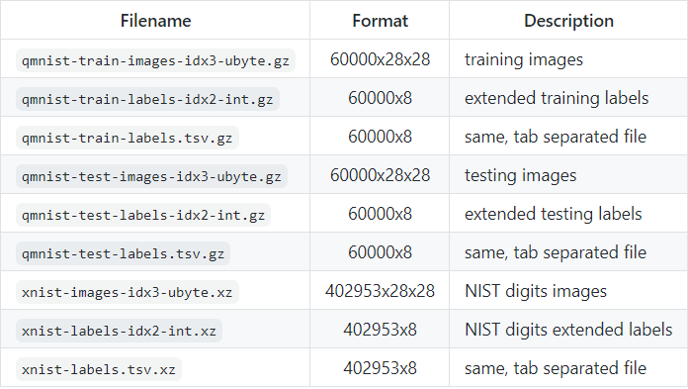
Task: Click the xnist-images-idx3-ubyte.xz filename
Action: click(x=127, y=292)
